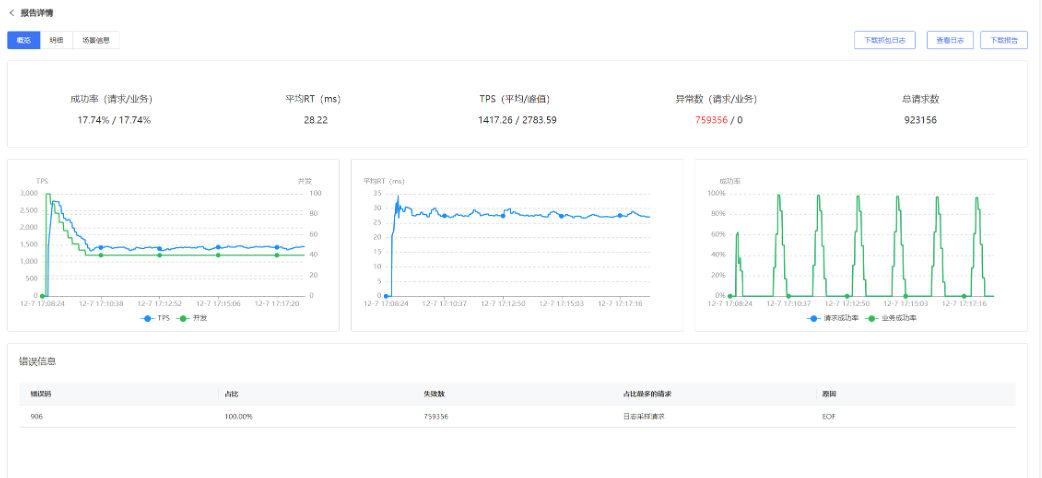Viewport: 1042px width, 478px height.
Task: Click the 失败数 column header
Action: click(432, 394)
